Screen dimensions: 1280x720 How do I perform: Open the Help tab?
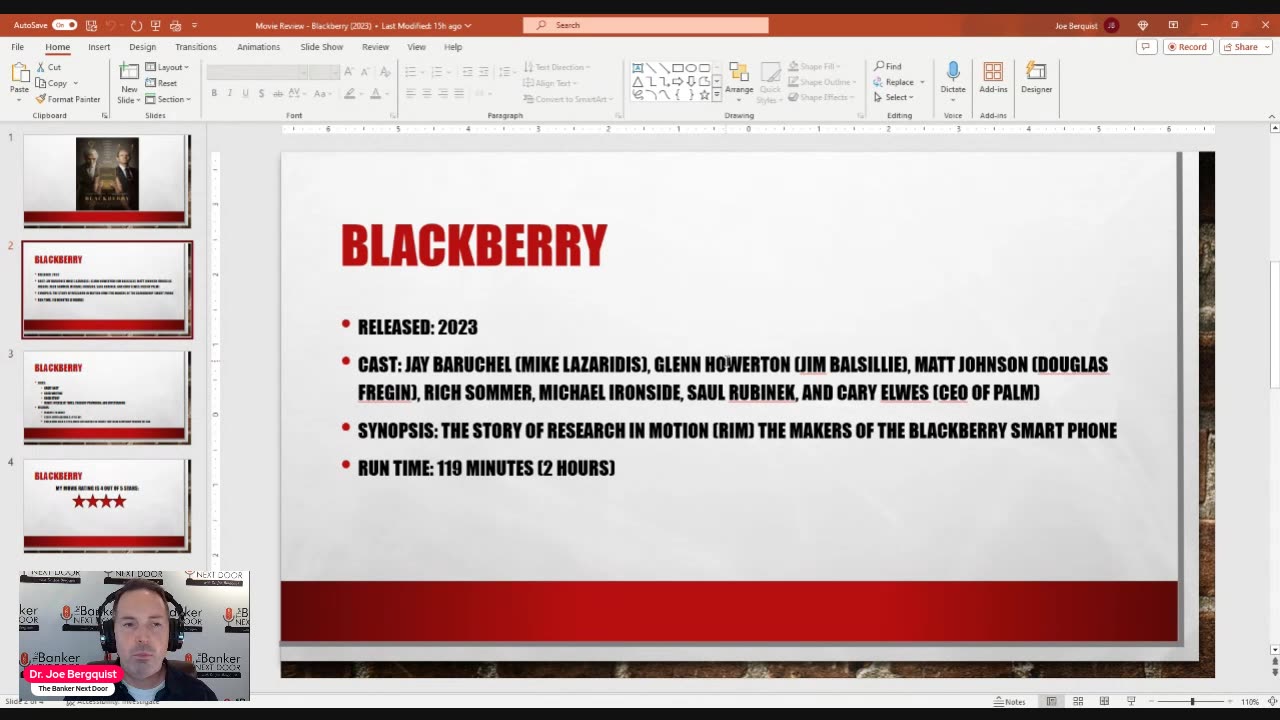[x=453, y=47]
